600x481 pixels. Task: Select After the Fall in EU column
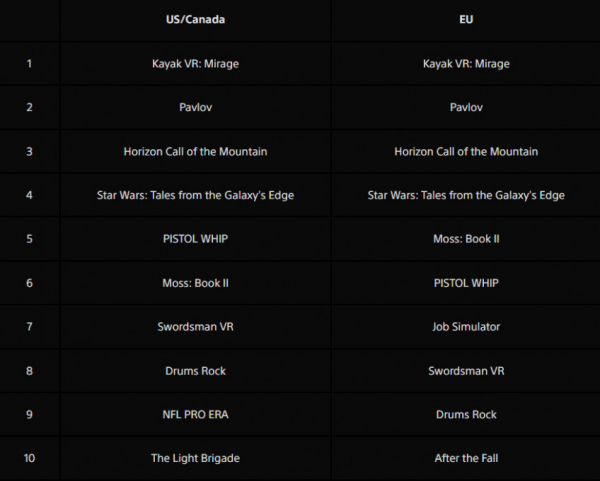[x=466, y=458]
